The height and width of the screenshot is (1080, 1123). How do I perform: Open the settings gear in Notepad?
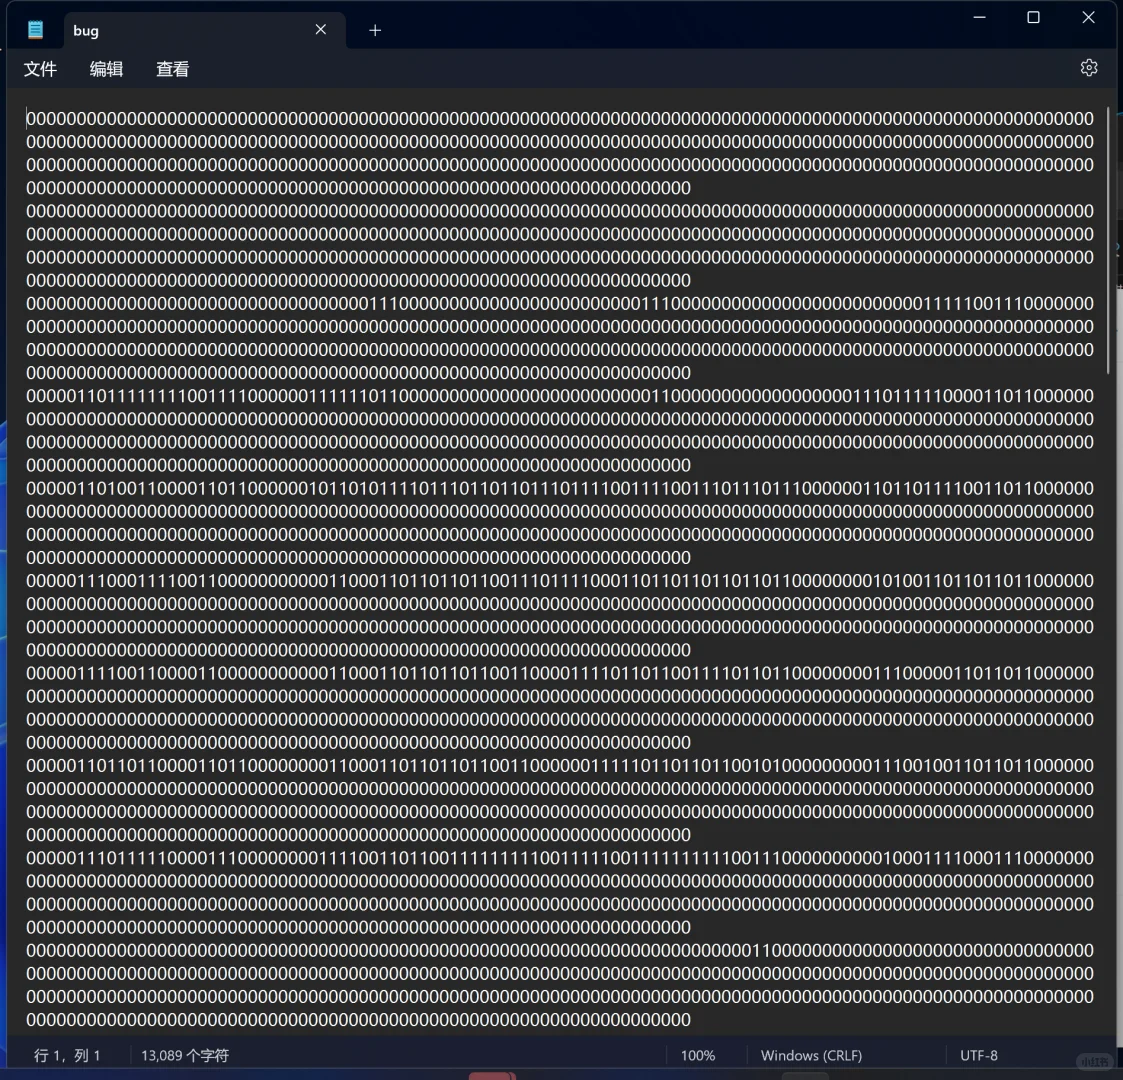[1089, 68]
